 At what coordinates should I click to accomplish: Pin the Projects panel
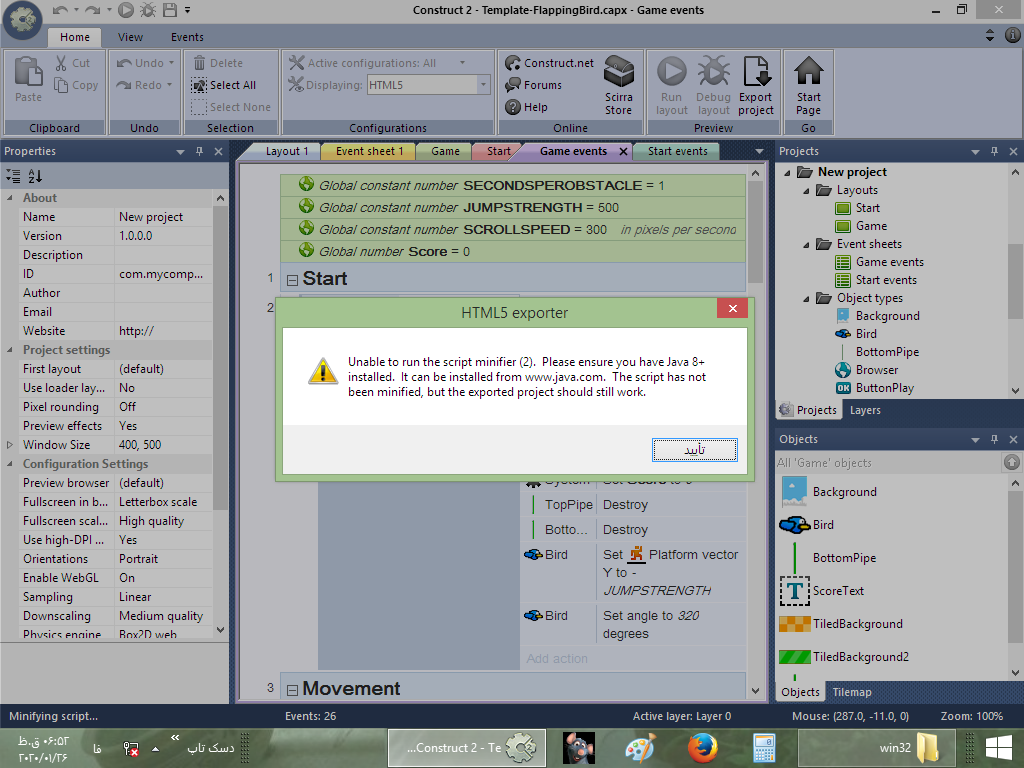click(x=994, y=152)
